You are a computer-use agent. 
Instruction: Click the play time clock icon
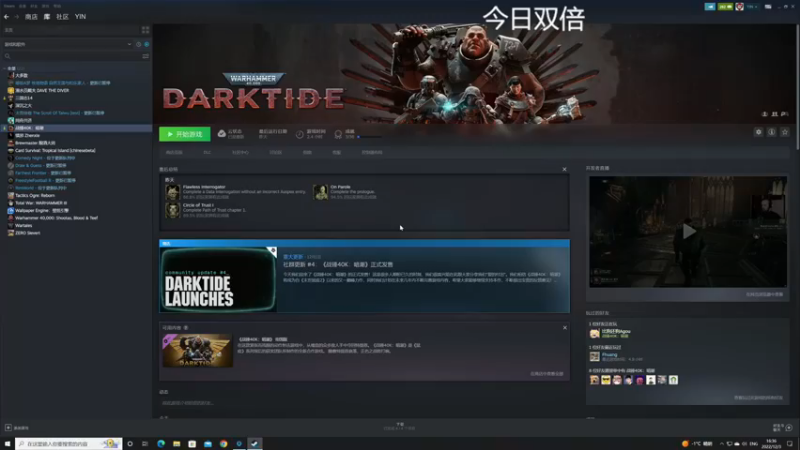click(299, 134)
